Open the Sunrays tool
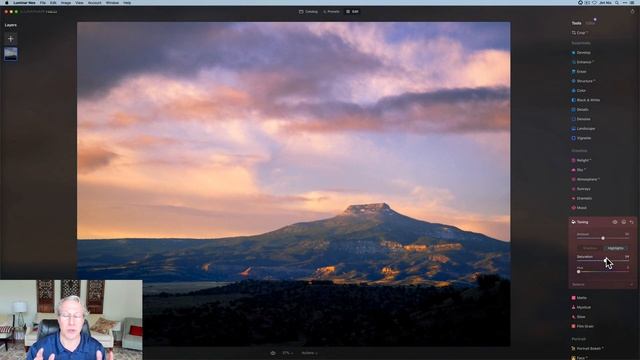 tap(581, 189)
